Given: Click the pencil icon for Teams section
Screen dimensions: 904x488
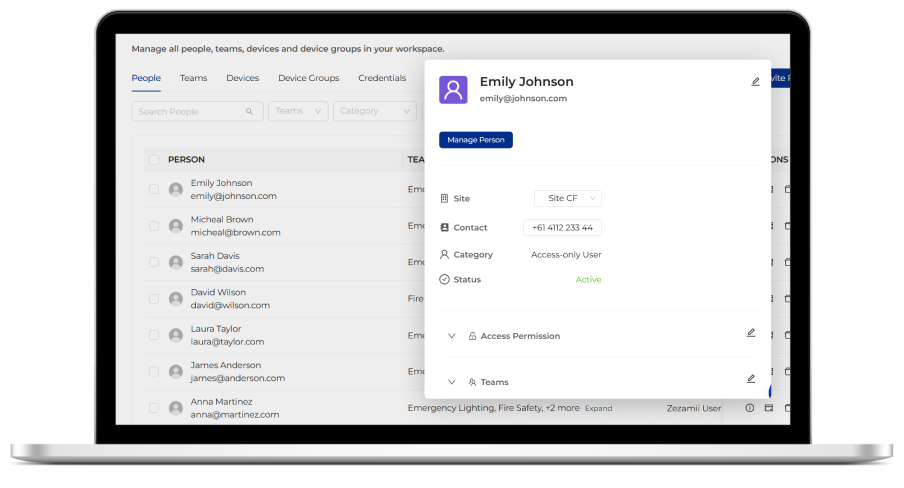Looking at the screenshot, I should 750,379.
